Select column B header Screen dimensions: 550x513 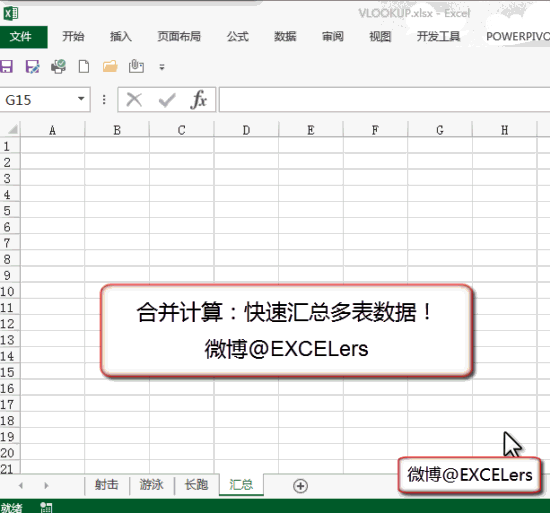(x=117, y=130)
